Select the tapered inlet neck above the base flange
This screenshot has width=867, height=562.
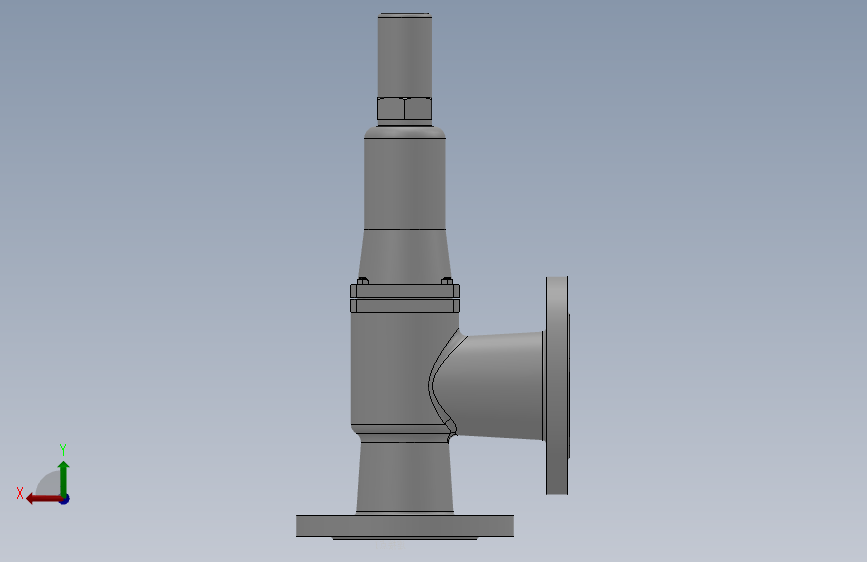(405, 477)
